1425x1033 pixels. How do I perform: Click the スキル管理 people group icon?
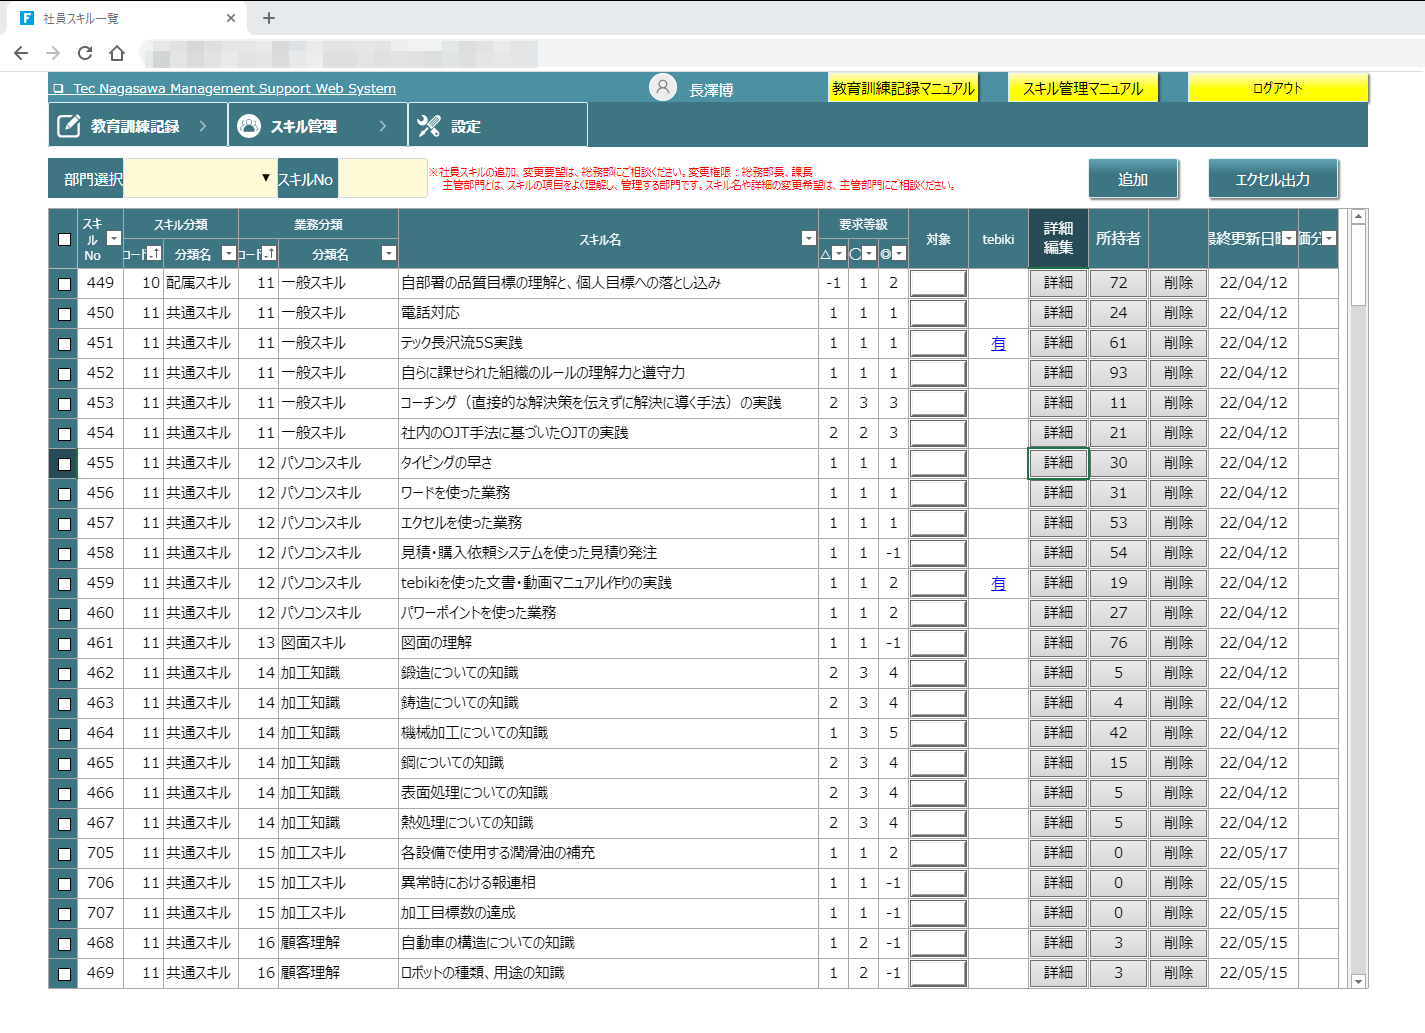(x=248, y=126)
